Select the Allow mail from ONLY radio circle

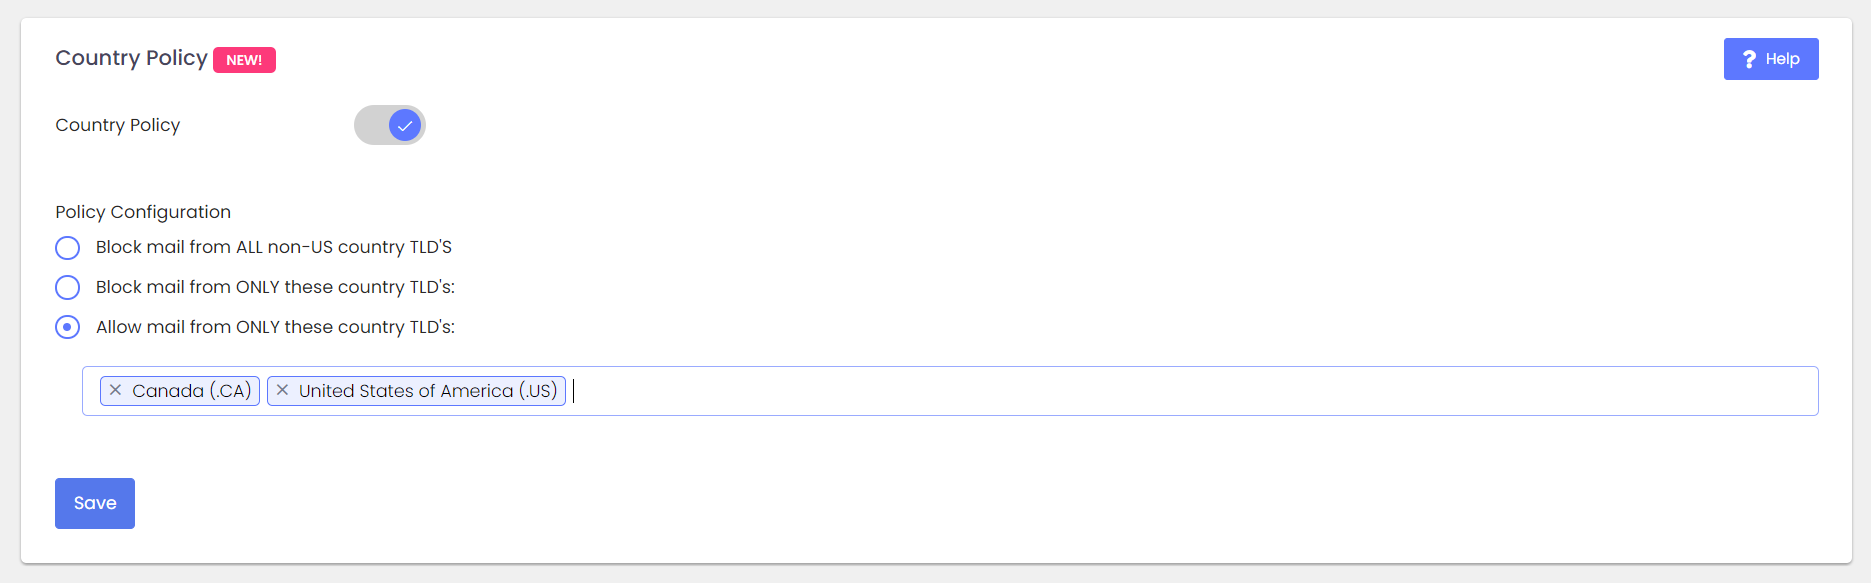coord(67,327)
